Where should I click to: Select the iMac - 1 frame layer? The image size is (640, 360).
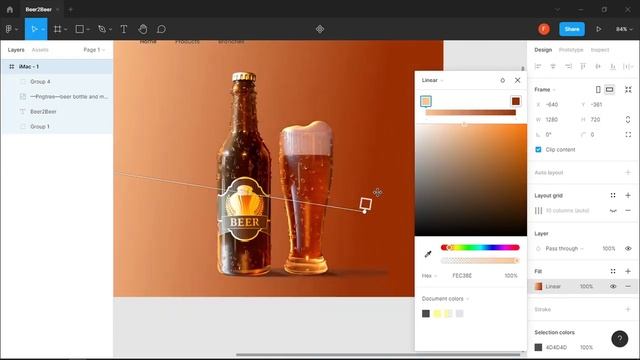pyautogui.click(x=57, y=67)
